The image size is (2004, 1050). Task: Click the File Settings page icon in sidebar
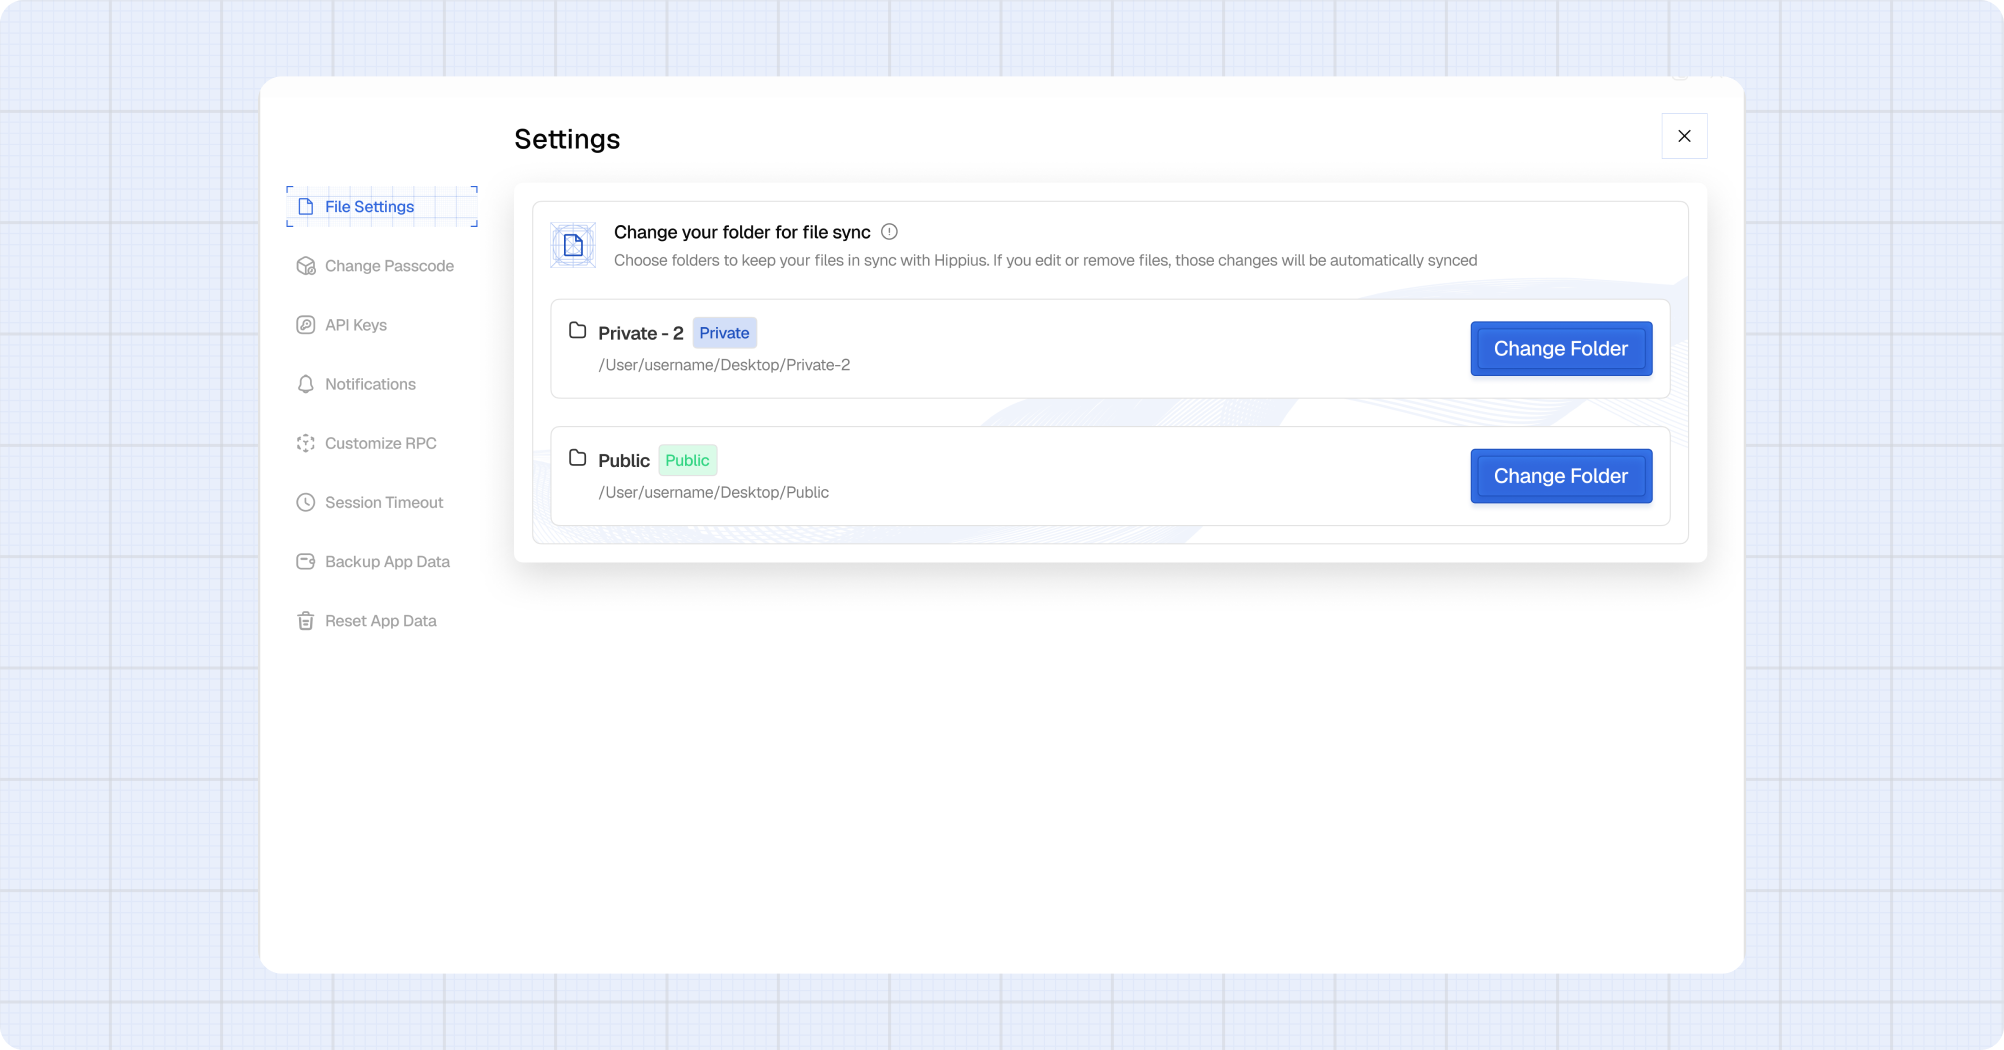tap(306, 207)
